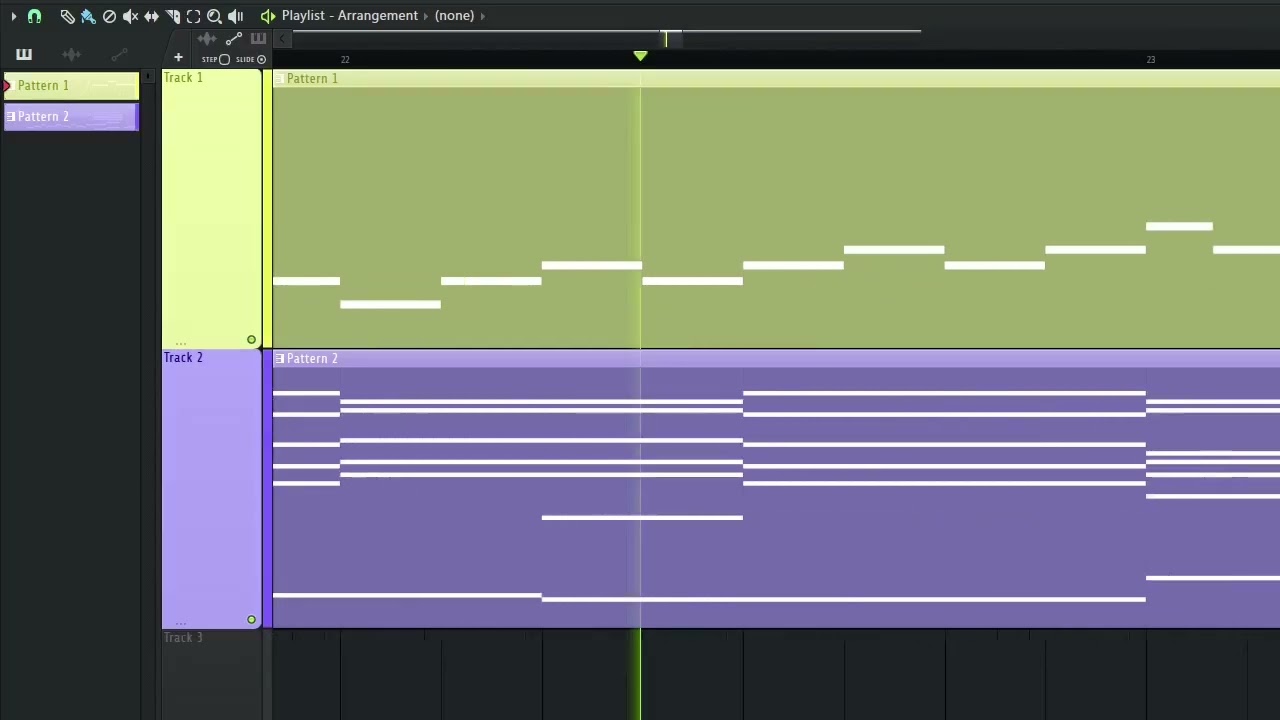Toggle SLIDE mode
This screenshot has height=720, width=1280.
[251, 59]
